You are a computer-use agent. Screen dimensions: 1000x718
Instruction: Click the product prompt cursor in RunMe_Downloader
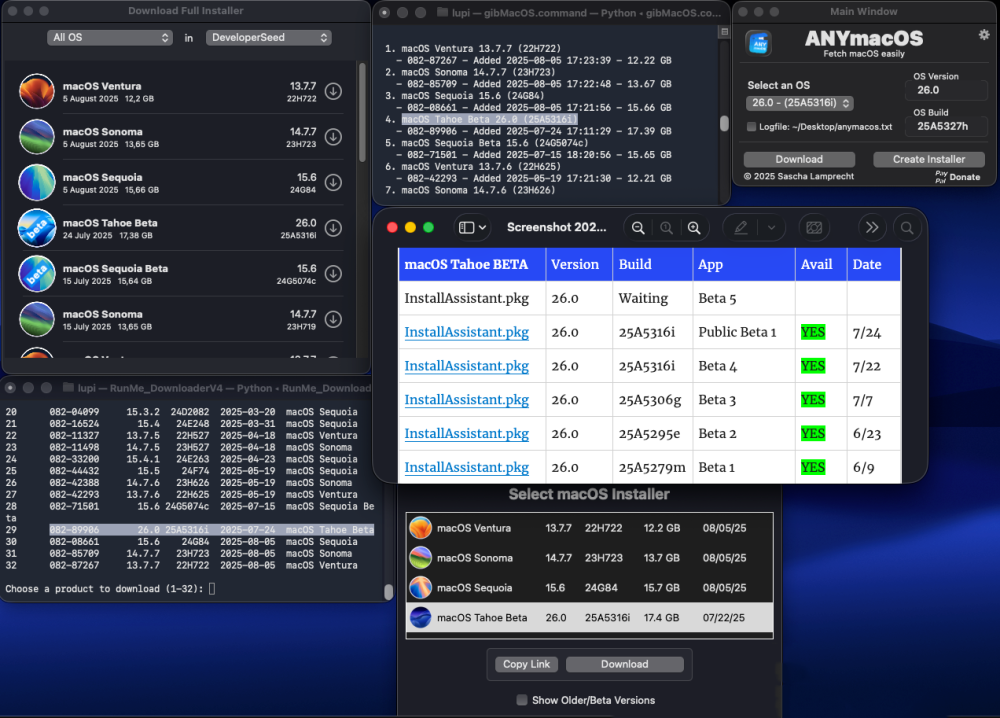pos(212,589)
